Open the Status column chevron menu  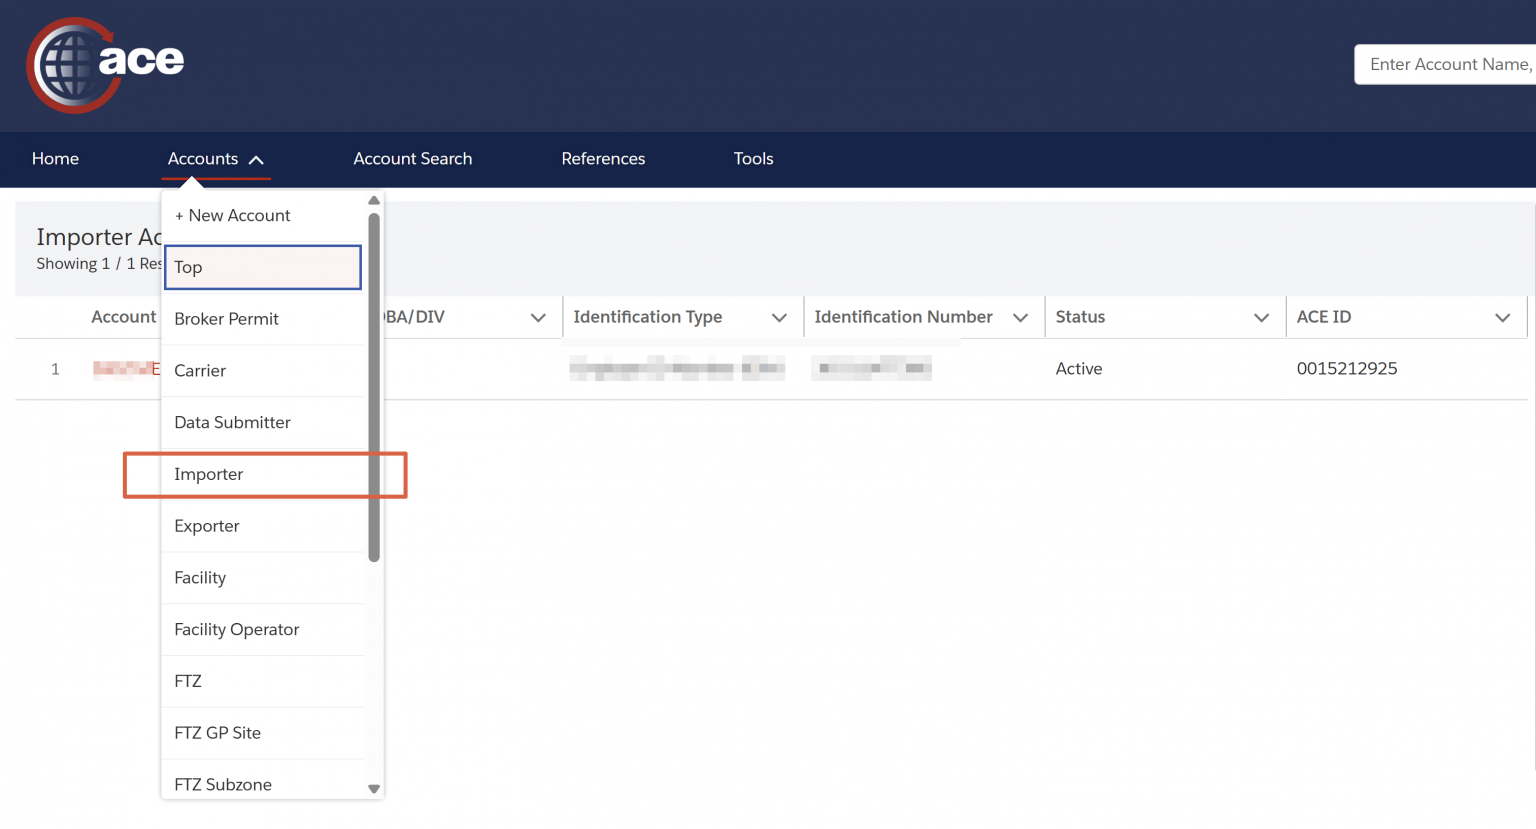tap(1261, 318)
